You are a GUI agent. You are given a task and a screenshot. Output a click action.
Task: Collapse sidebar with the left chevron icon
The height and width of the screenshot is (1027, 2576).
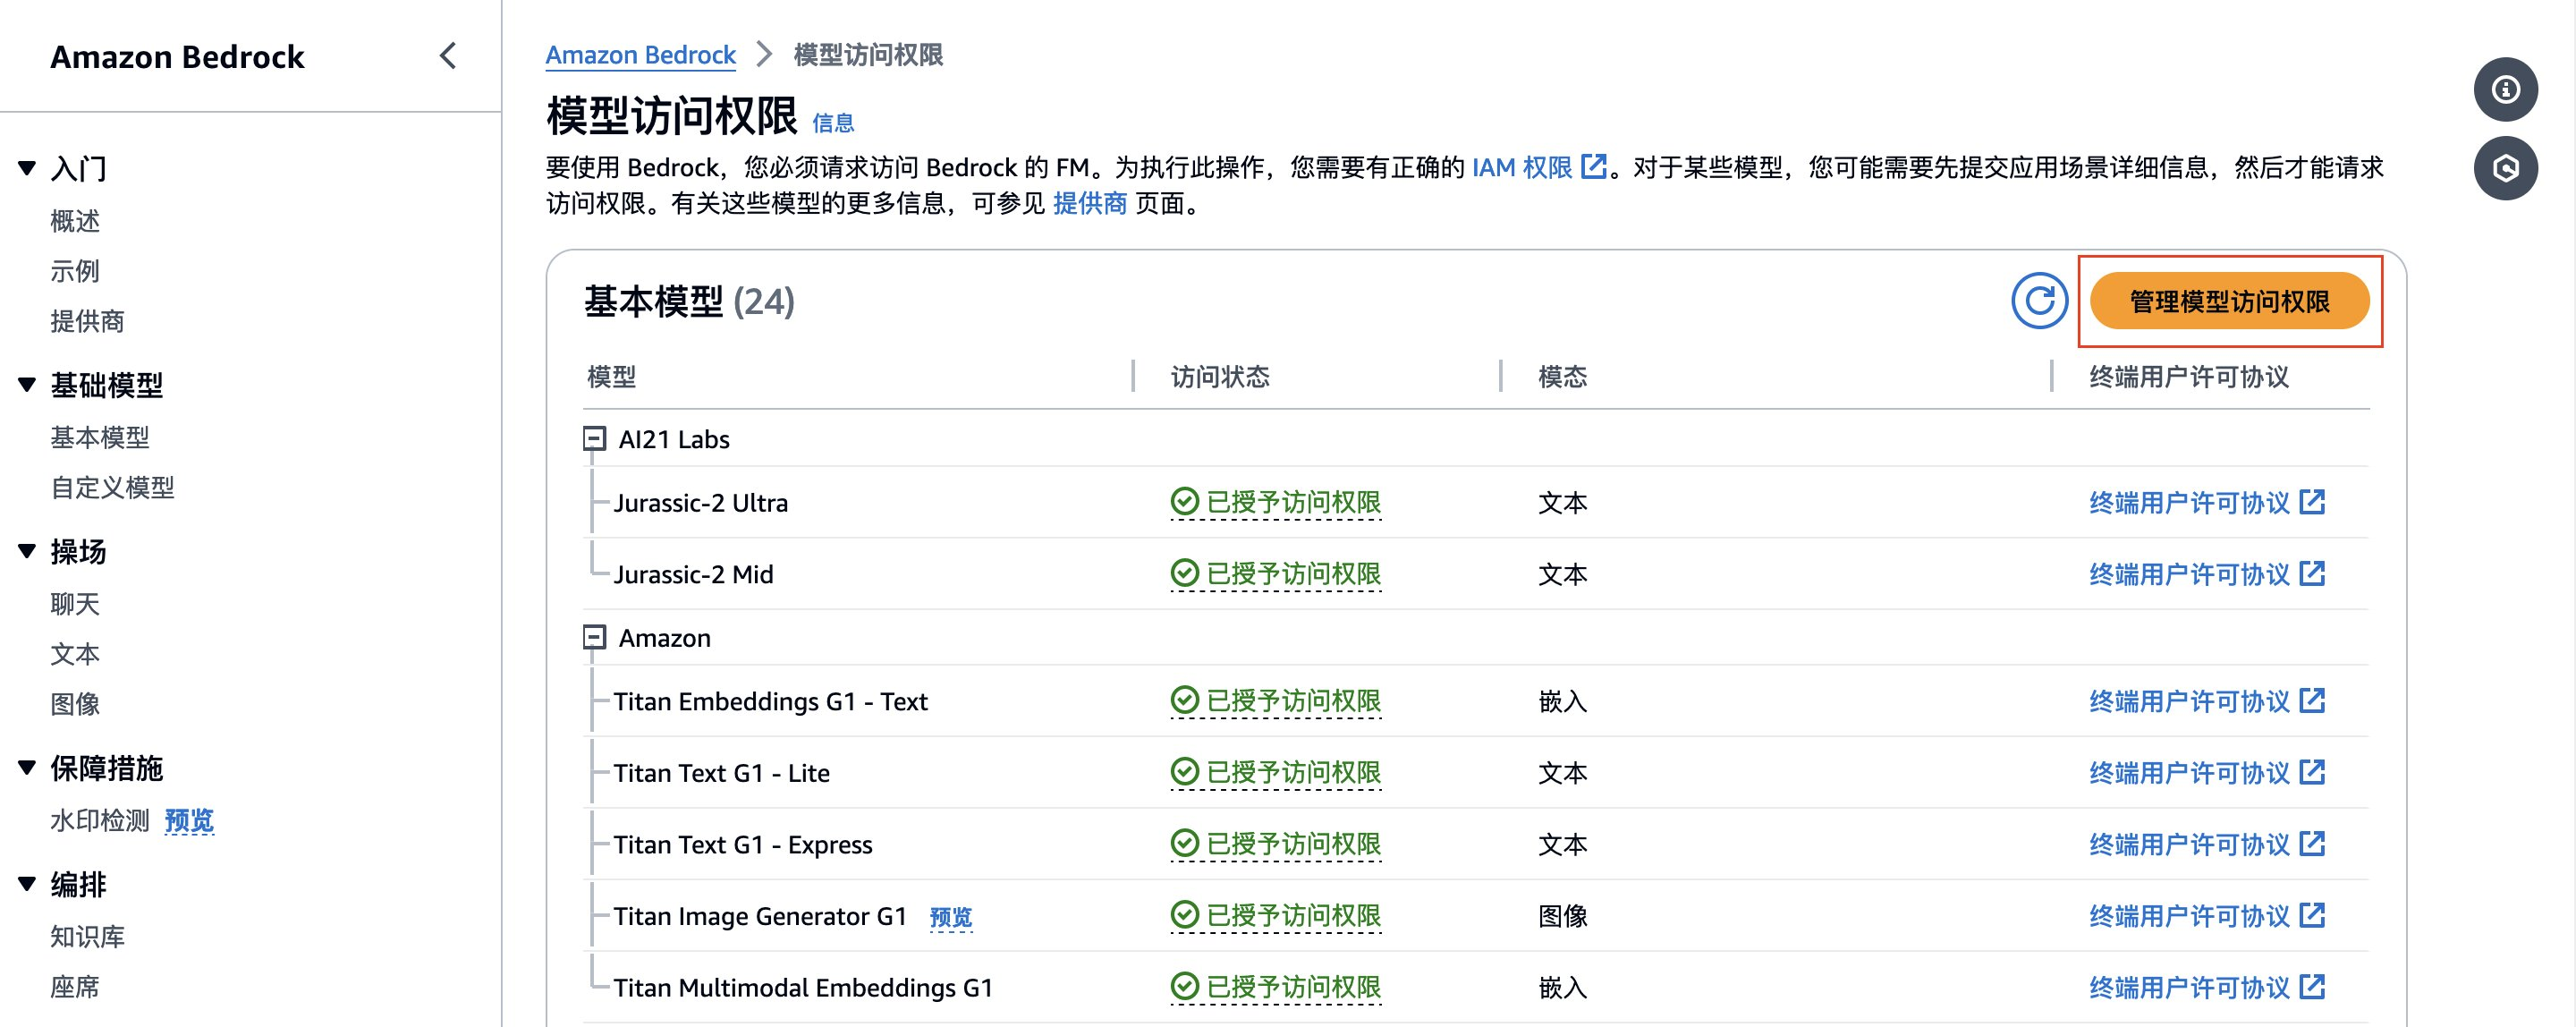[448, 56]
